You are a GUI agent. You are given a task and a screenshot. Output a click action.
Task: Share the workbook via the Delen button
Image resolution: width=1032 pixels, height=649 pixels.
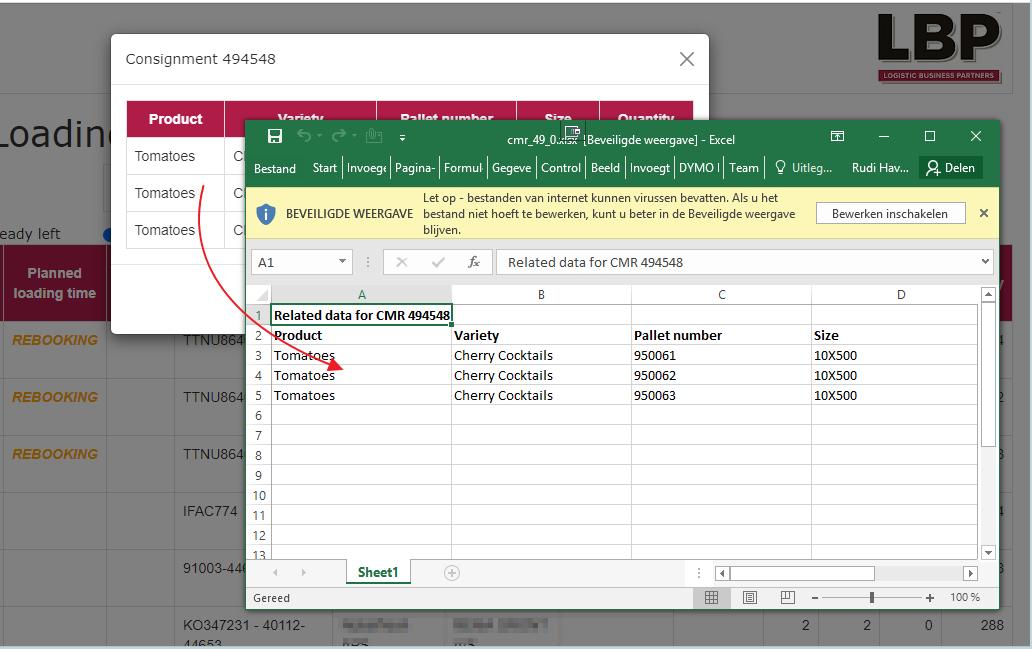click(951, 168)
